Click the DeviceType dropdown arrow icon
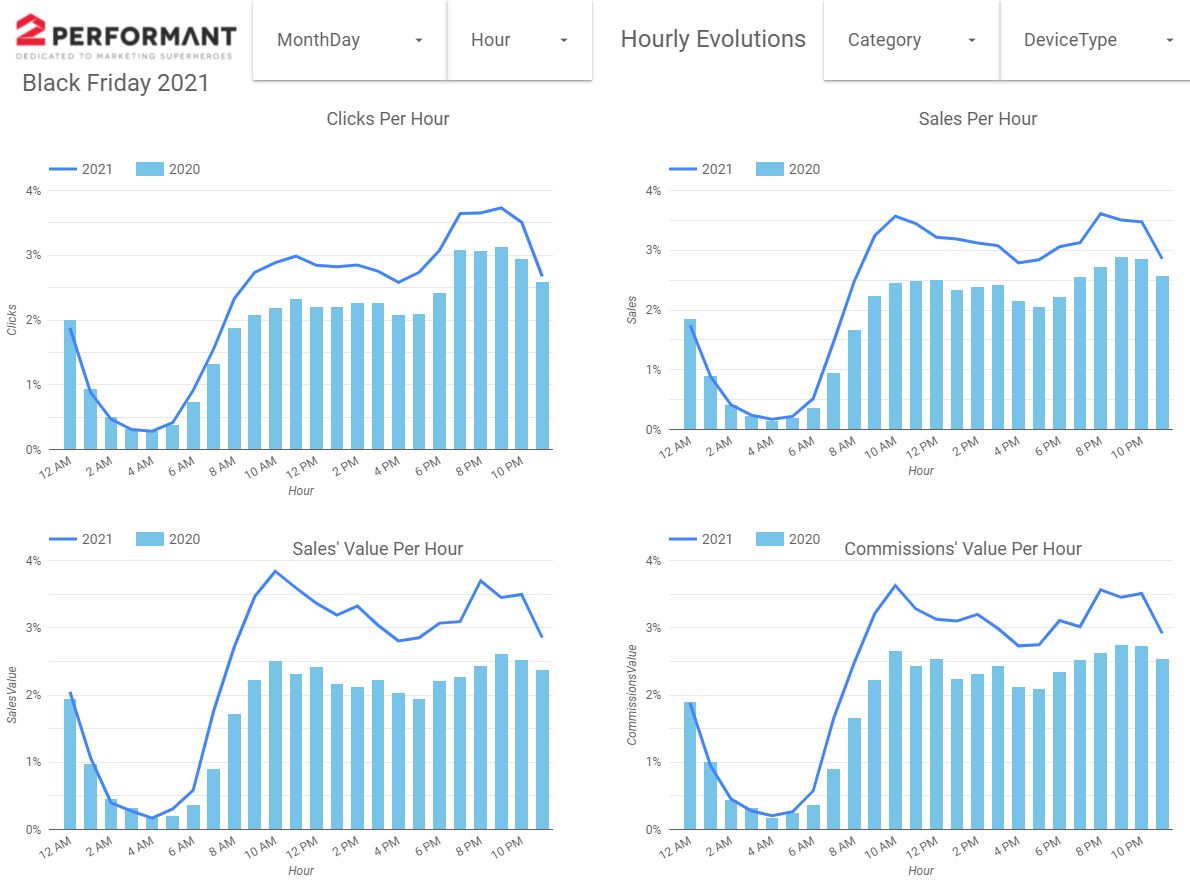Viewport: 1190px width, 893px height. coord(1170,40)
